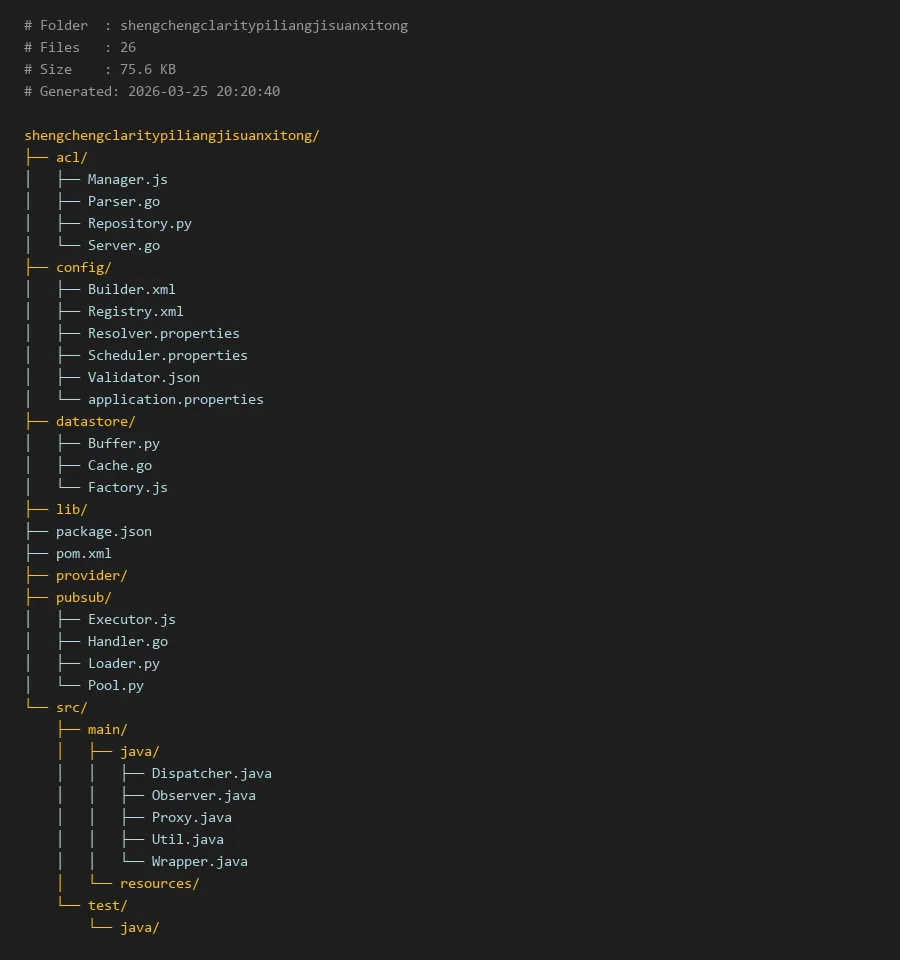Open the Cache.go file
Viewport: 900px width, 960px height.
119,466
